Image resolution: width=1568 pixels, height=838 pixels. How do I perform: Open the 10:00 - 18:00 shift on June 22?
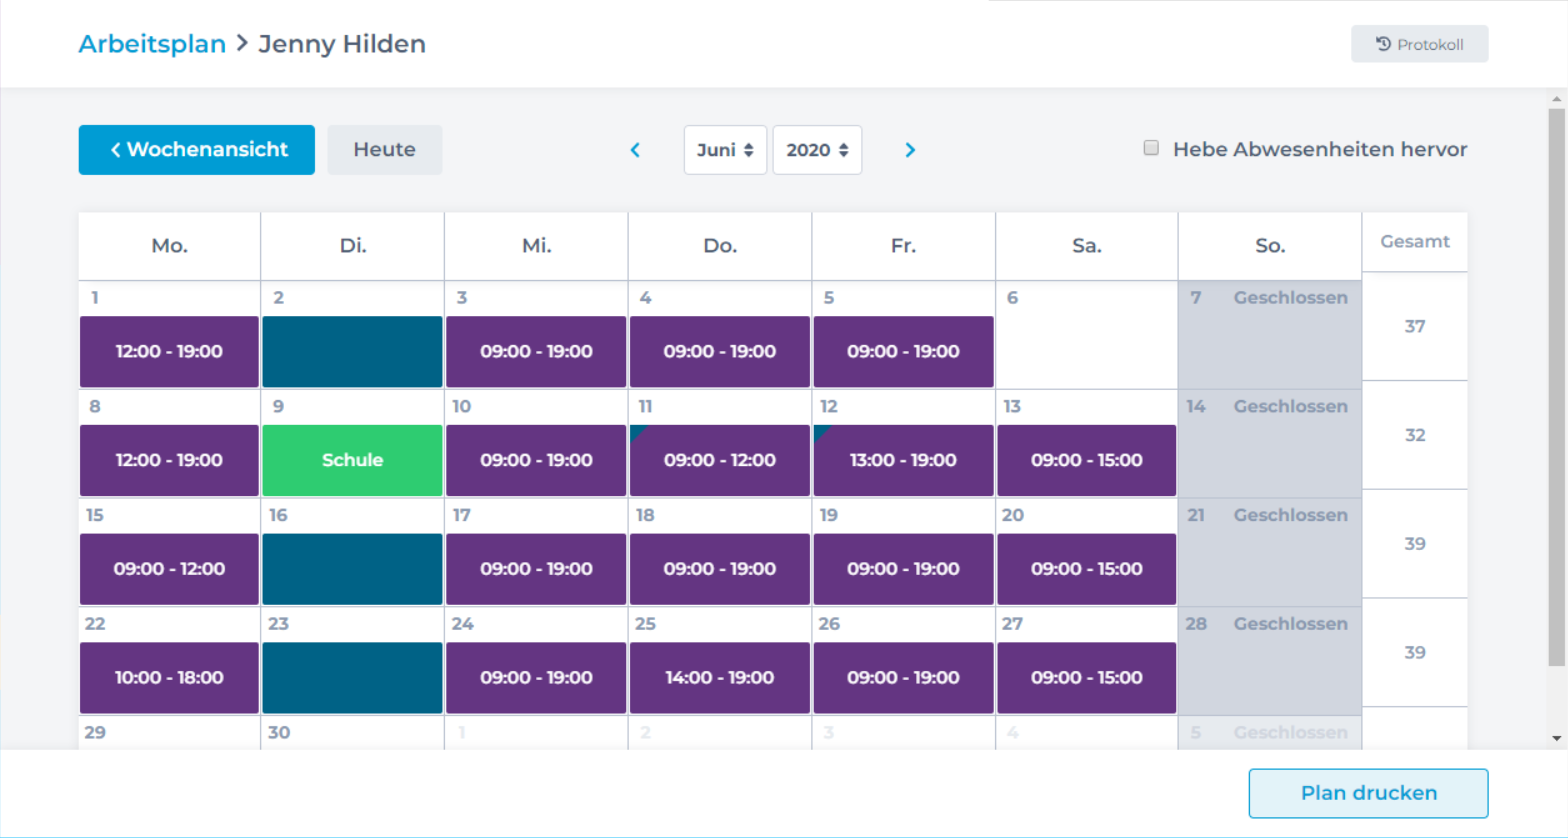169,677
